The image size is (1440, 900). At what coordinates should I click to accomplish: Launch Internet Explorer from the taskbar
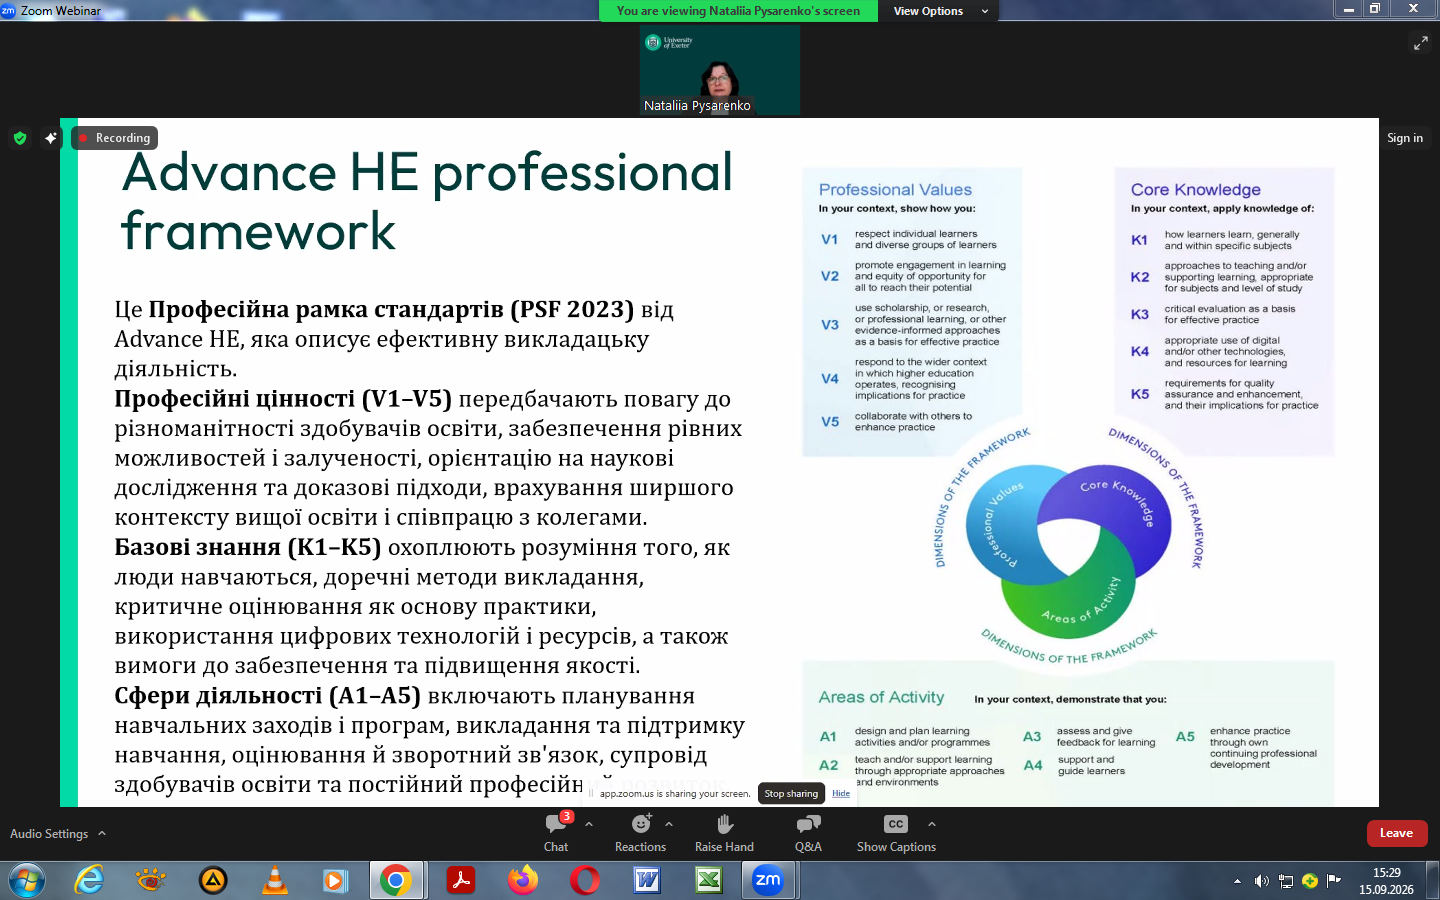click(89, 880)
